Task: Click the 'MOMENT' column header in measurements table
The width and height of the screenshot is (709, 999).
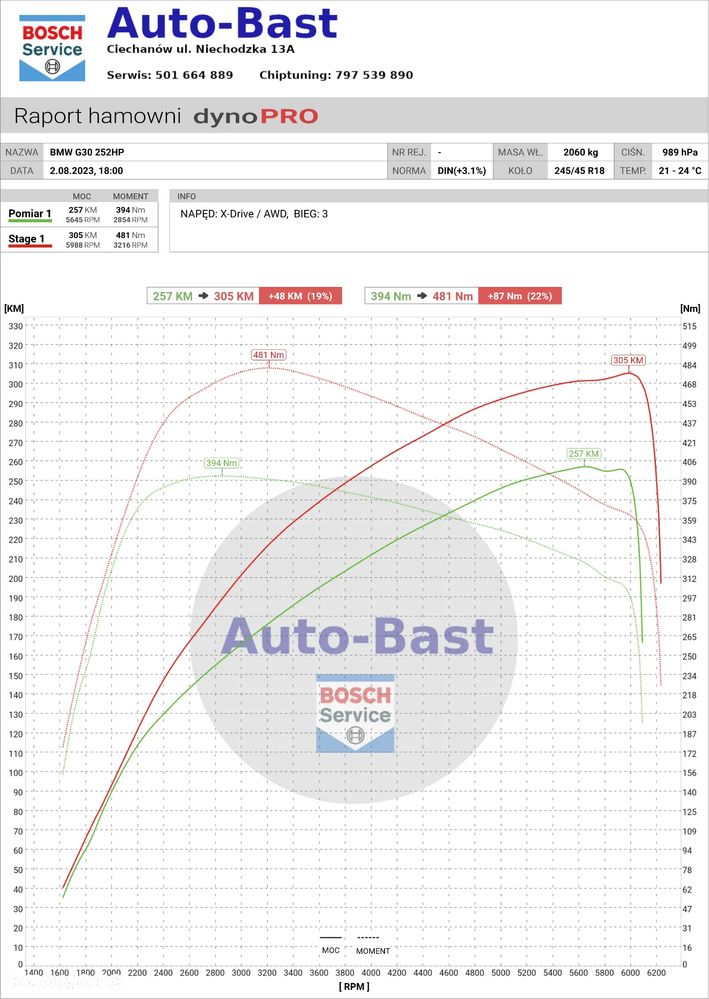Action: click(131, 196)
